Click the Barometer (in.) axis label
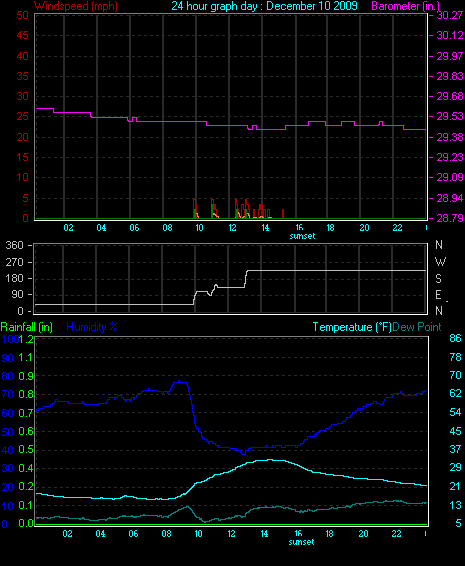Viewport: 465px width, 566px height. coord(405,6)
